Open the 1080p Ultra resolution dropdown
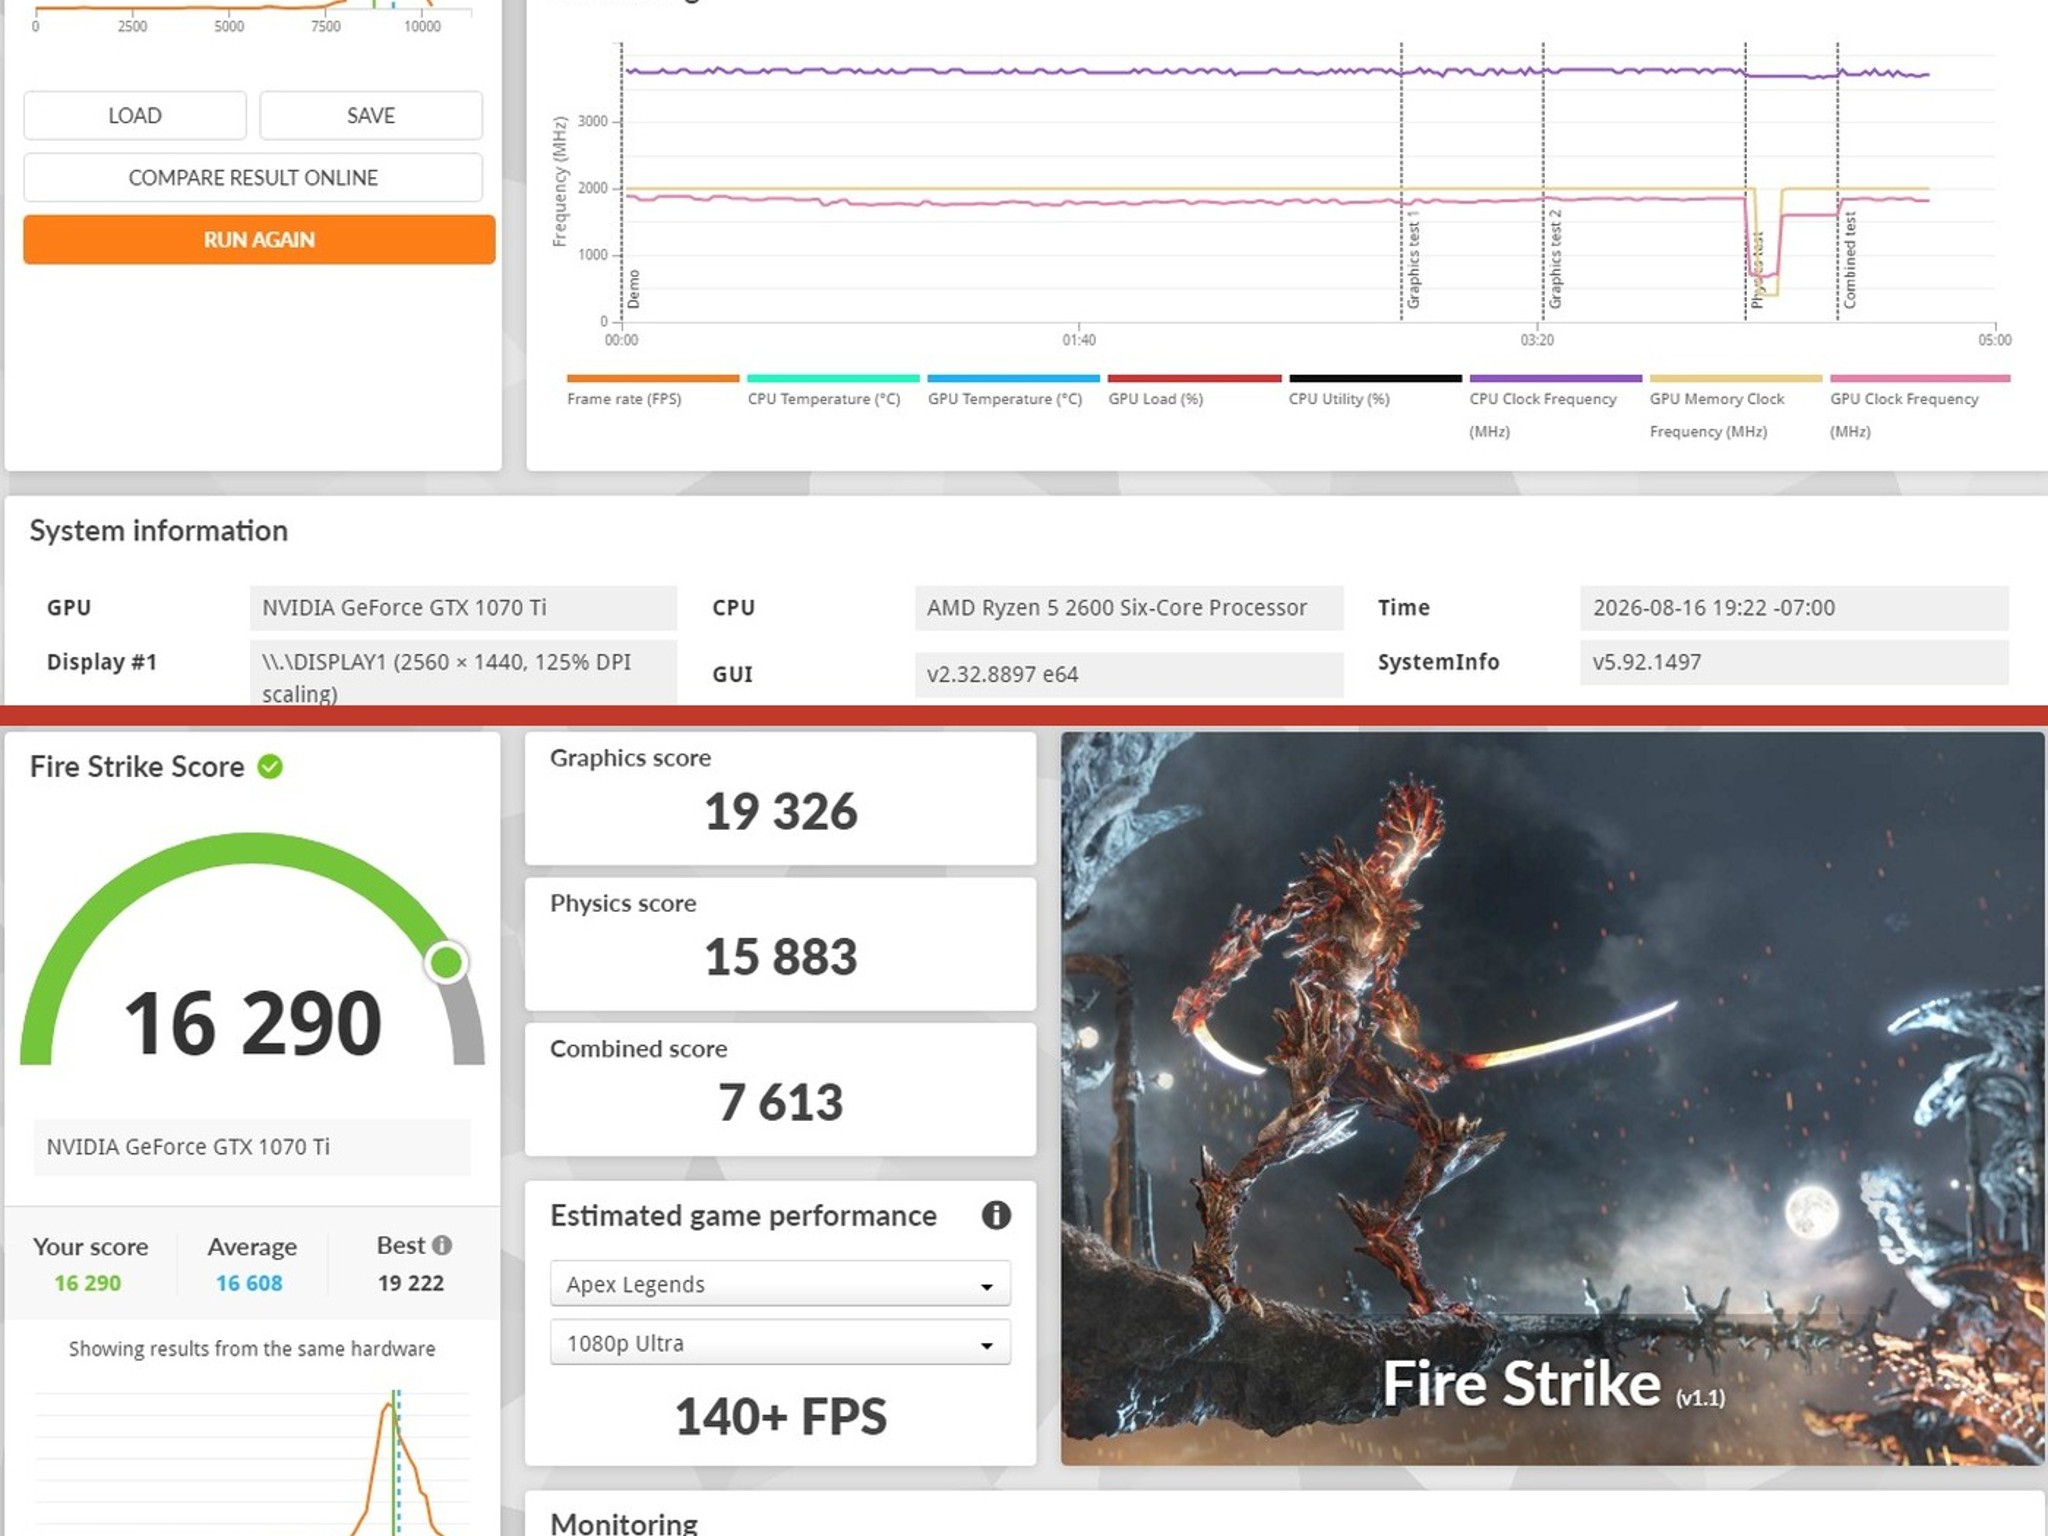 (x=780, y=1343)
